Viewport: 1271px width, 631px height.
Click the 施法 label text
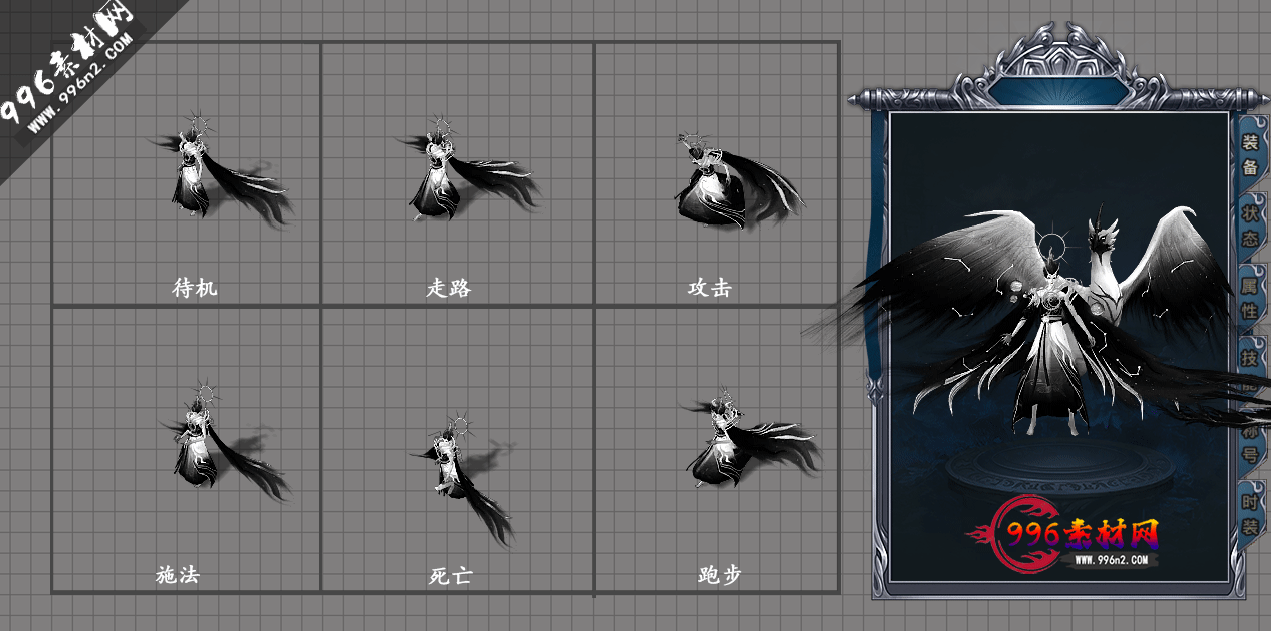click(x=178, y=575)
